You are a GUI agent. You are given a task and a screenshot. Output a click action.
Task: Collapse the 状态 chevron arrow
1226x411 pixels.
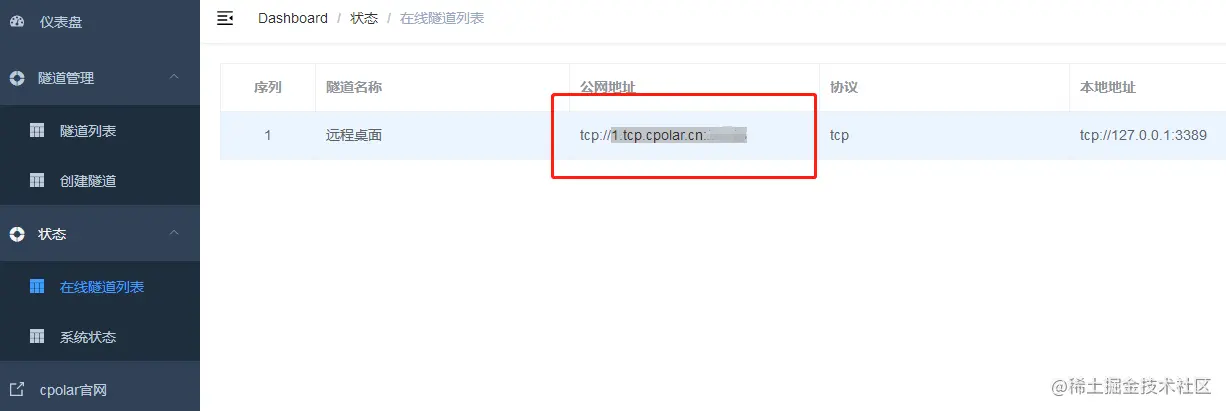(x=174, y=233)
